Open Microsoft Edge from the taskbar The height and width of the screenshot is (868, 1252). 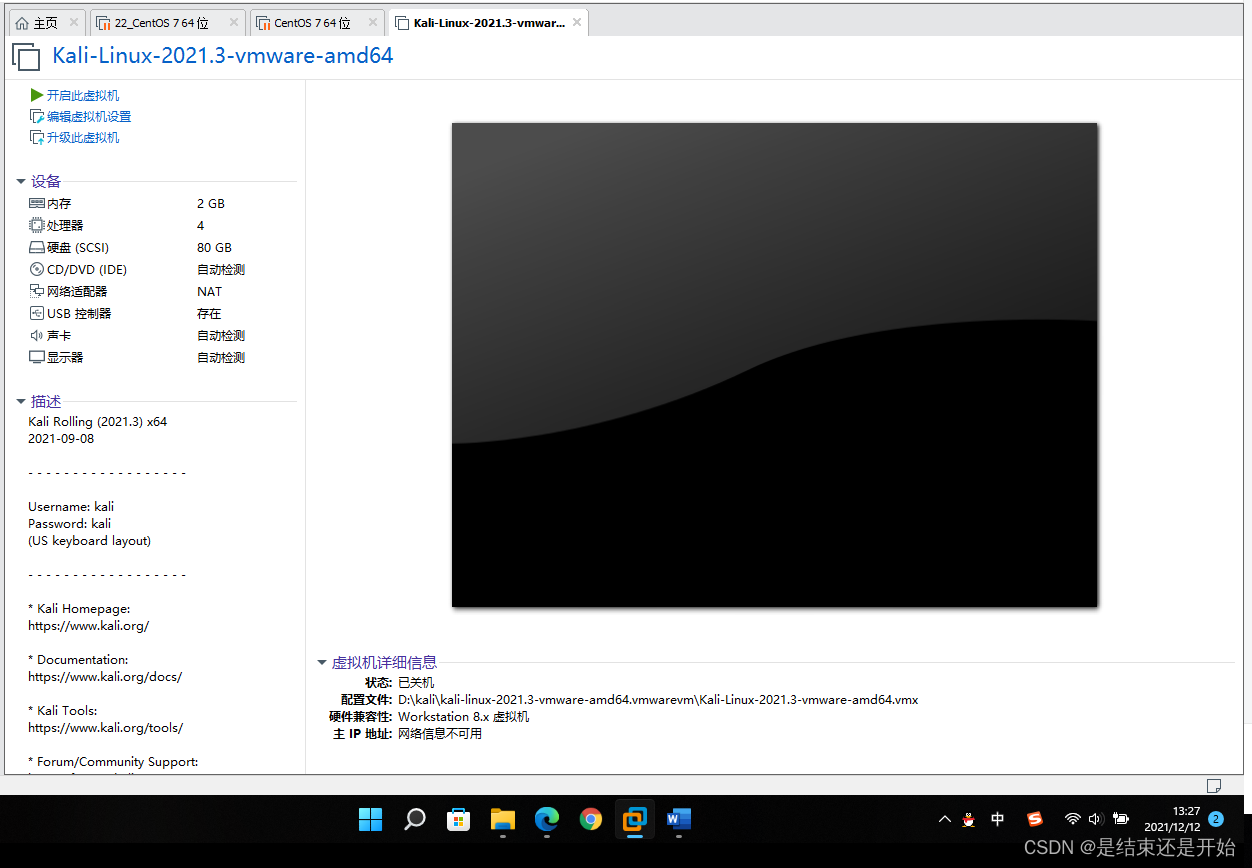[546, 820]
